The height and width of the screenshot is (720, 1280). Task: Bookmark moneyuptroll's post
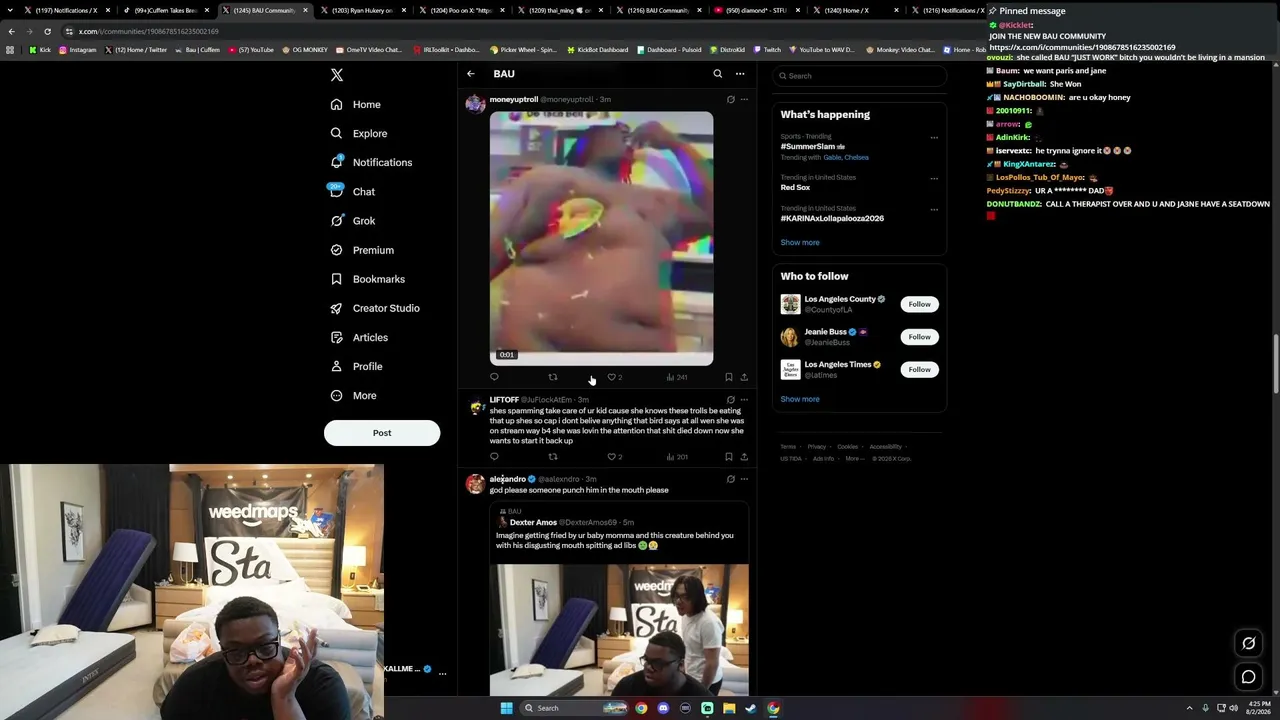pos(729,377)
